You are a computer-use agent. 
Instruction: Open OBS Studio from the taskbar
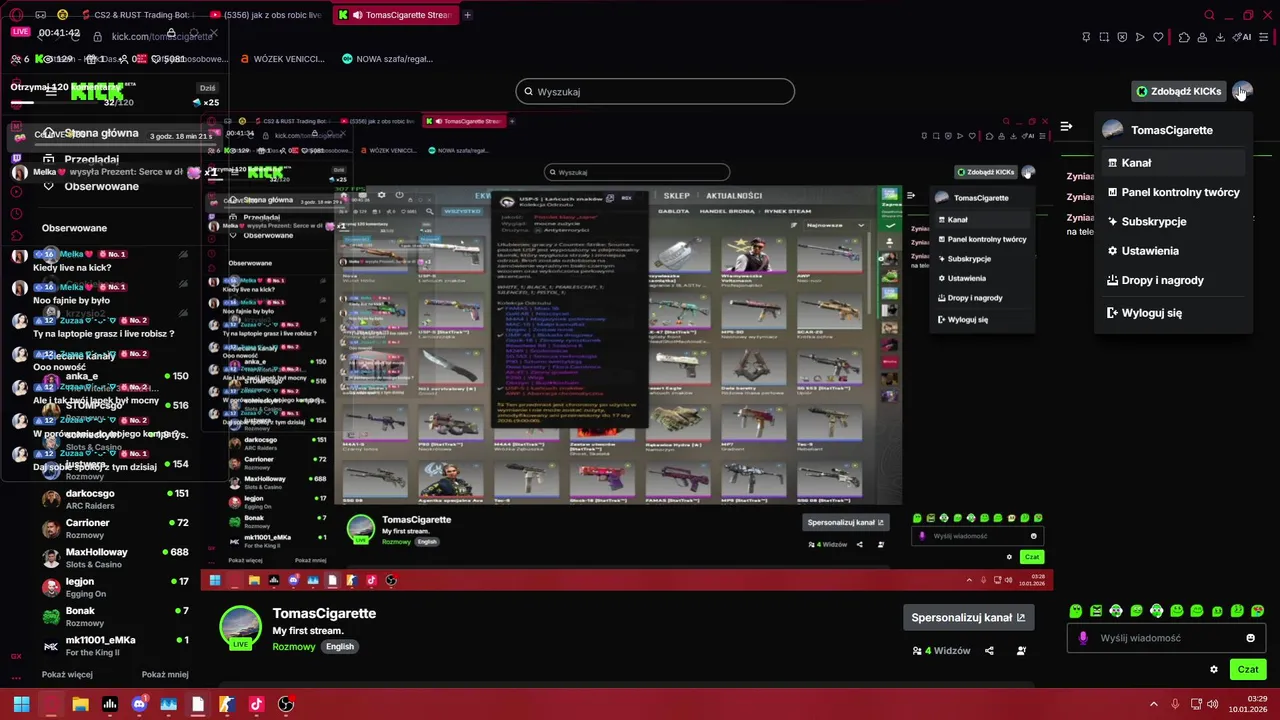[x=286, y=704]
